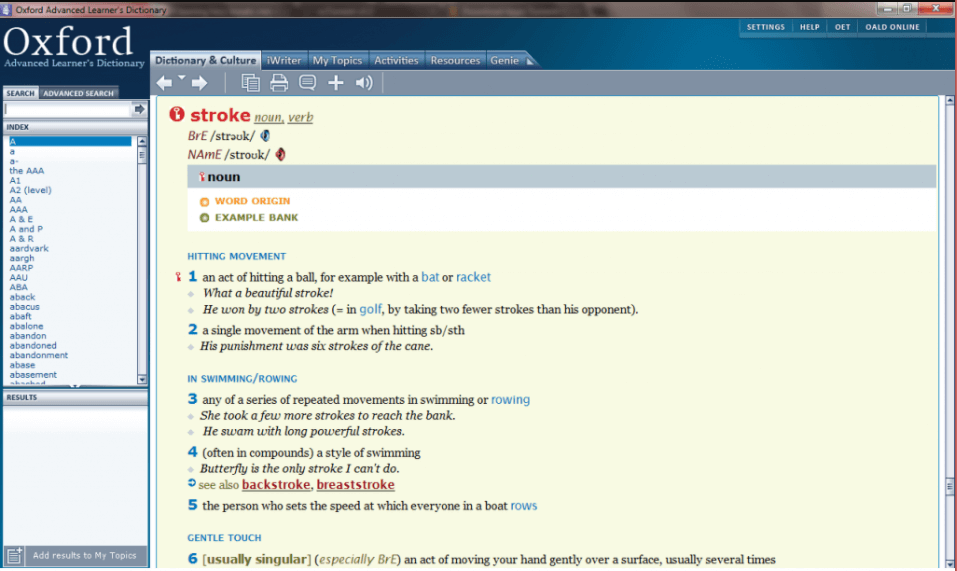Play British English pronunciation of stroke
Screen dimensions: 957x571
tap(266, 135)
